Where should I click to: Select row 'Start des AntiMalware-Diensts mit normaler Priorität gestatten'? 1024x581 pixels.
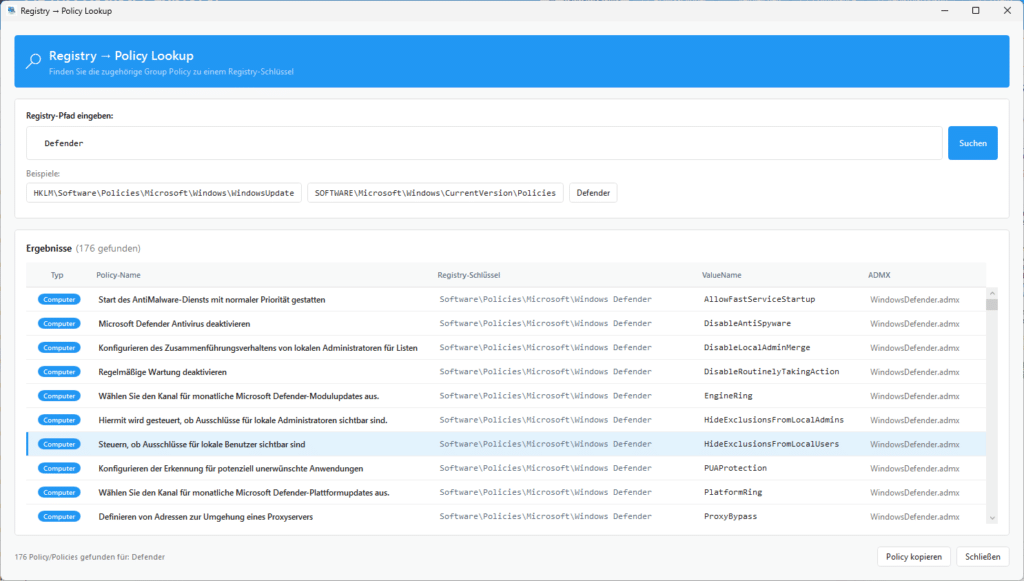coord(506,300)
